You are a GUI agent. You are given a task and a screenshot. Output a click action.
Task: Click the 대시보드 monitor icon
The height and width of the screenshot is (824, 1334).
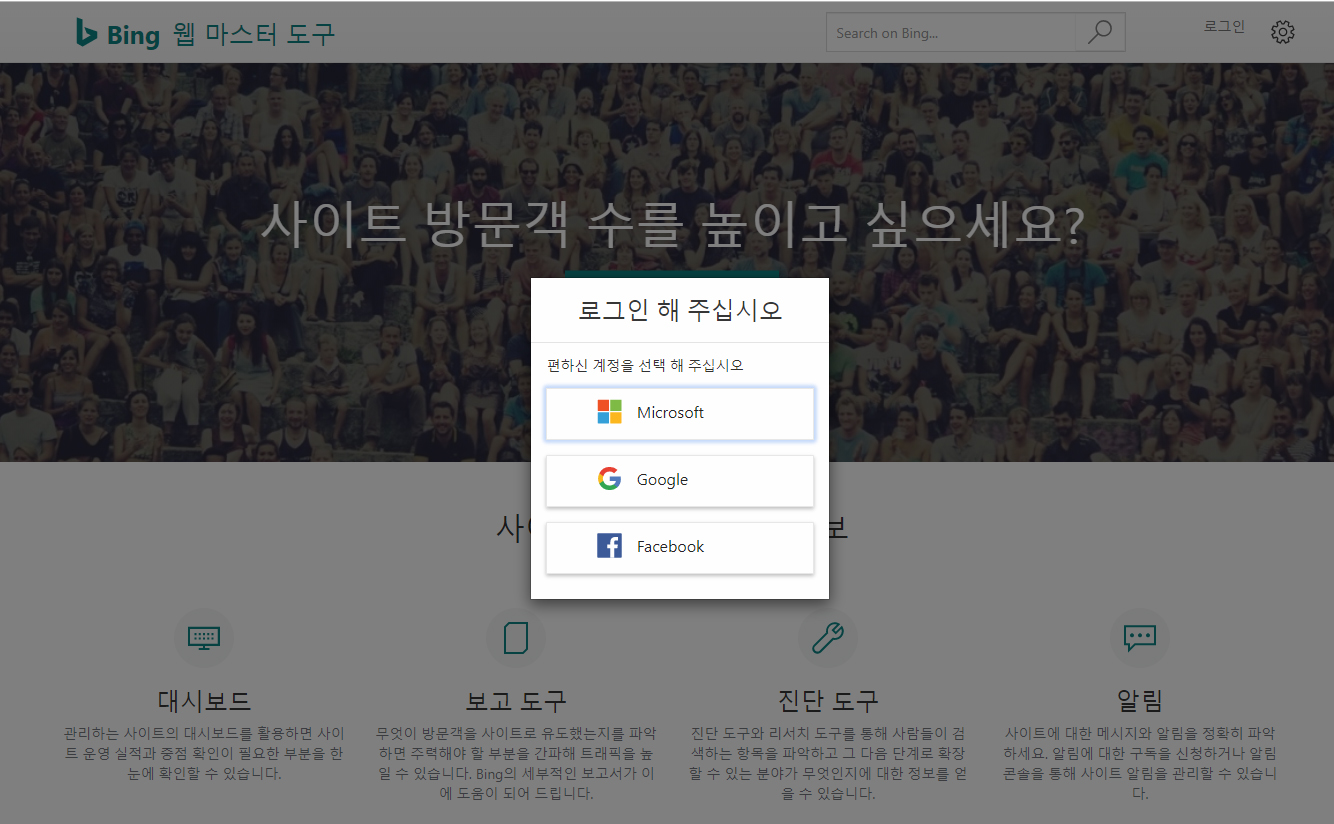[x=204, y=637]
